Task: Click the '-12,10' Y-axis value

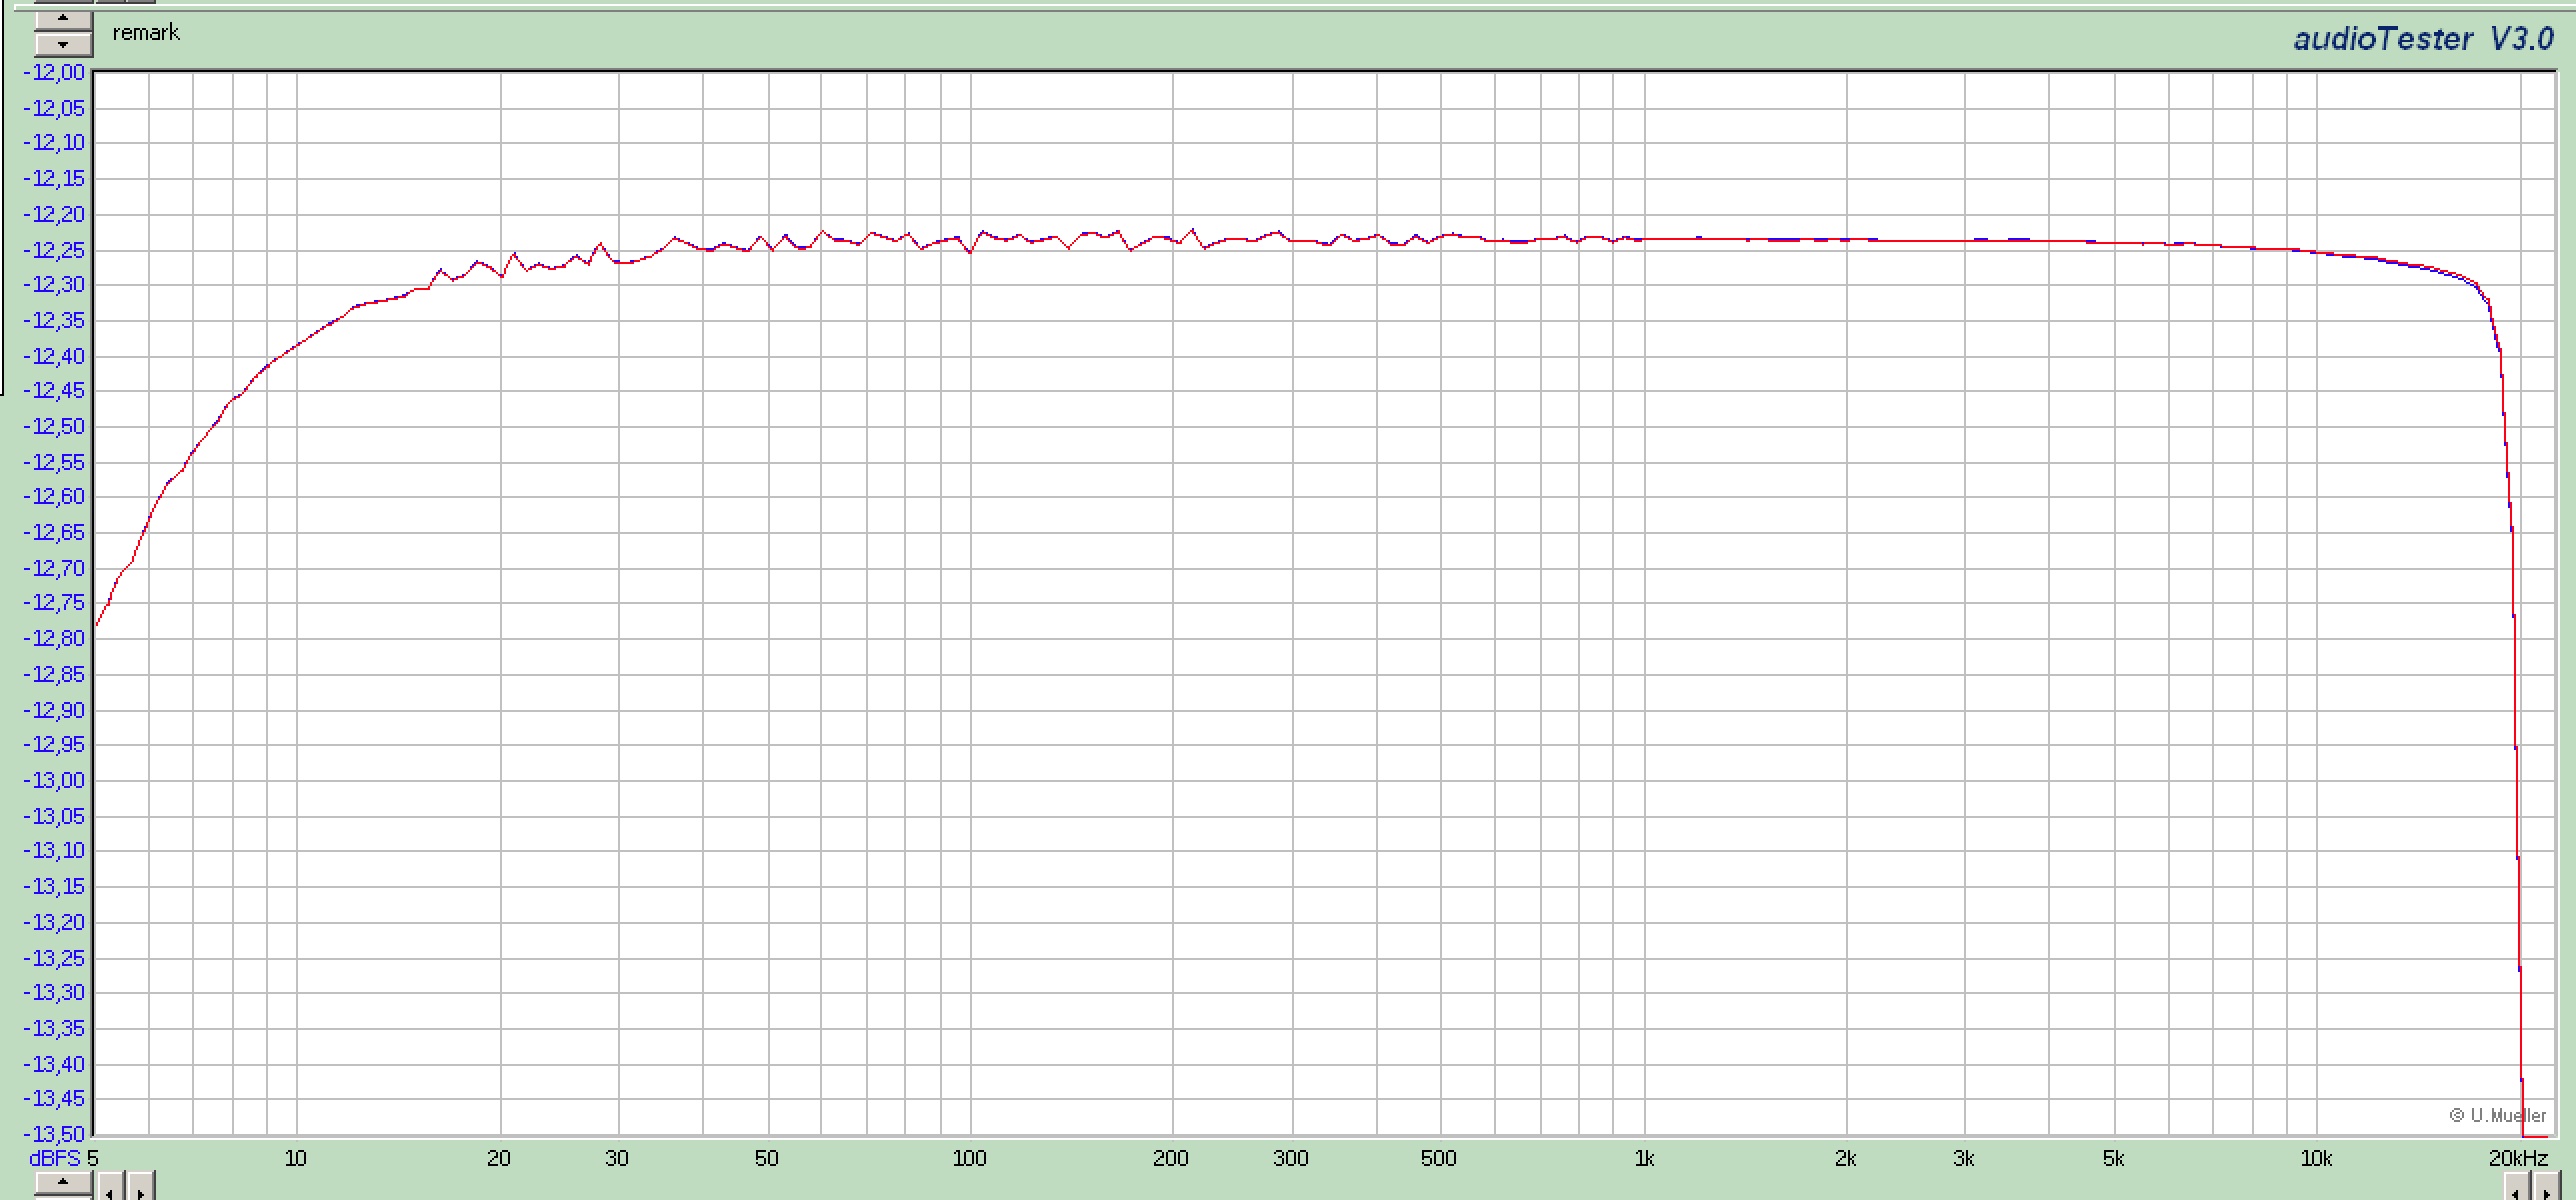Action: click(55, 143)
